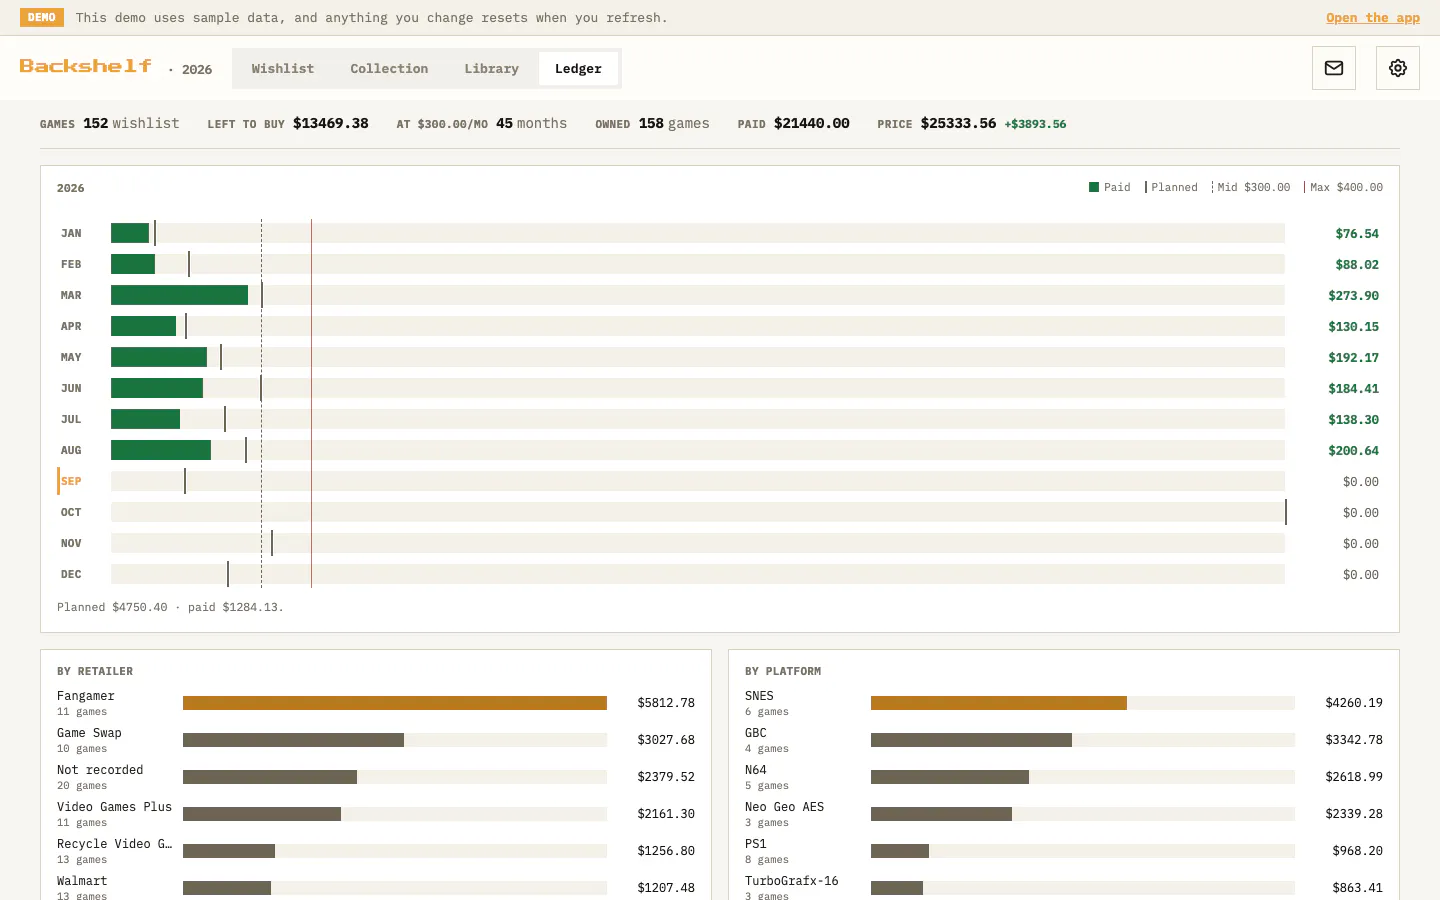The width and height of the screenshot is (1440, 900).
Task: Select the Game Swap retailer row
Action: coord(376,740)
